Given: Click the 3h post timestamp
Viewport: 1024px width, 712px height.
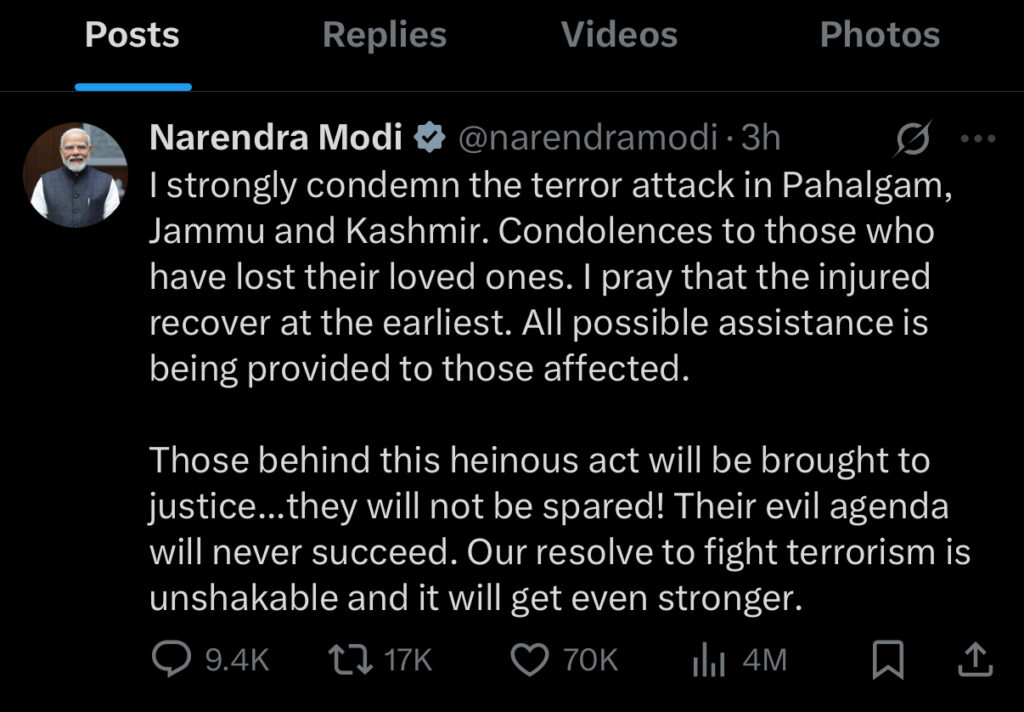Looking at the screenshot, I should [x=761, y=138].
